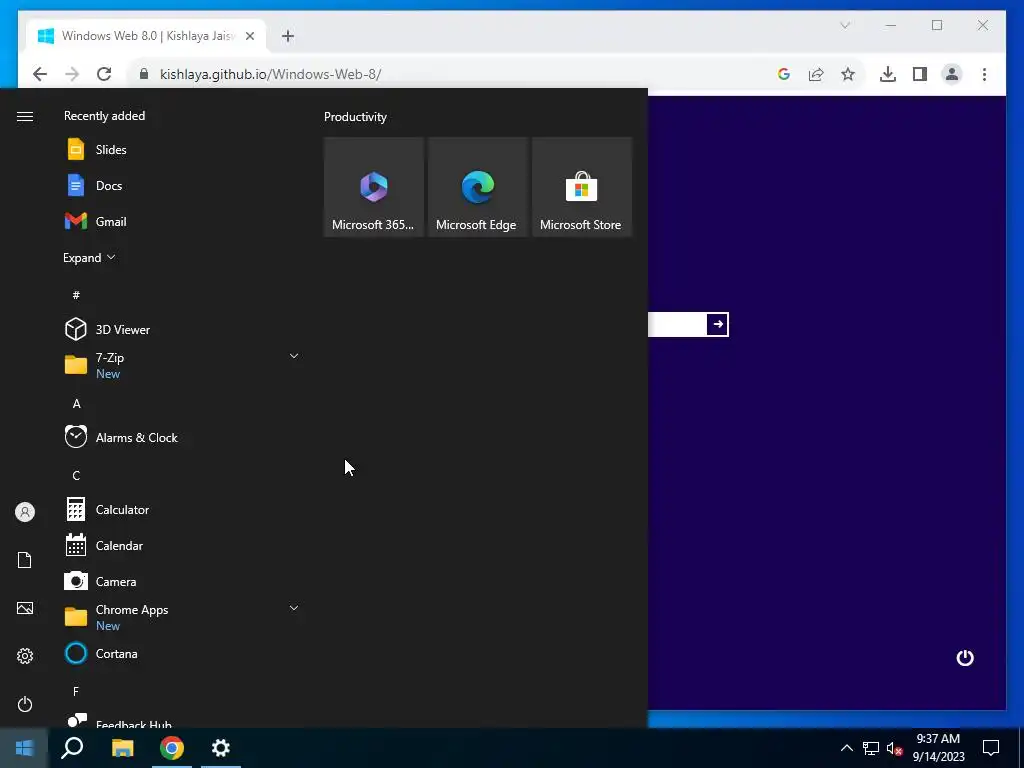This screenshot has width=1024, height=768.
Task: Go back in Chrome
Action: pos(40,74)
